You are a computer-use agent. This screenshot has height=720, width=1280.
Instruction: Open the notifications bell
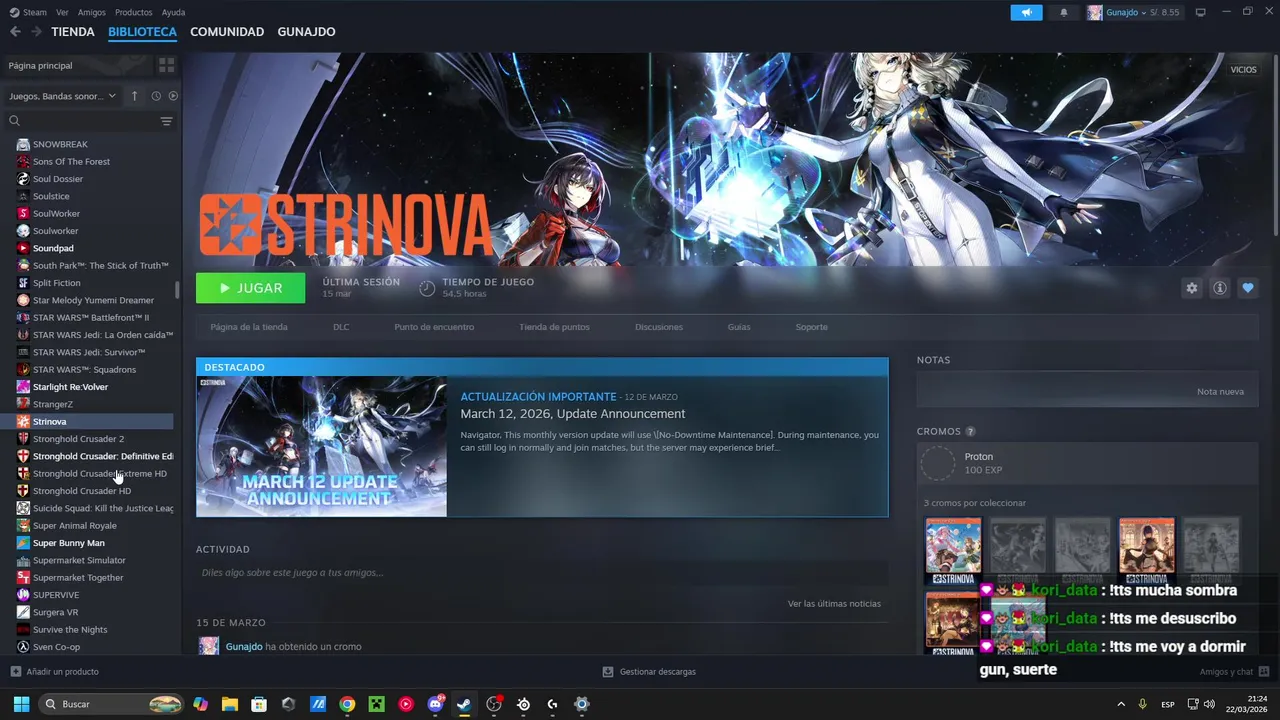[1064, 12]
